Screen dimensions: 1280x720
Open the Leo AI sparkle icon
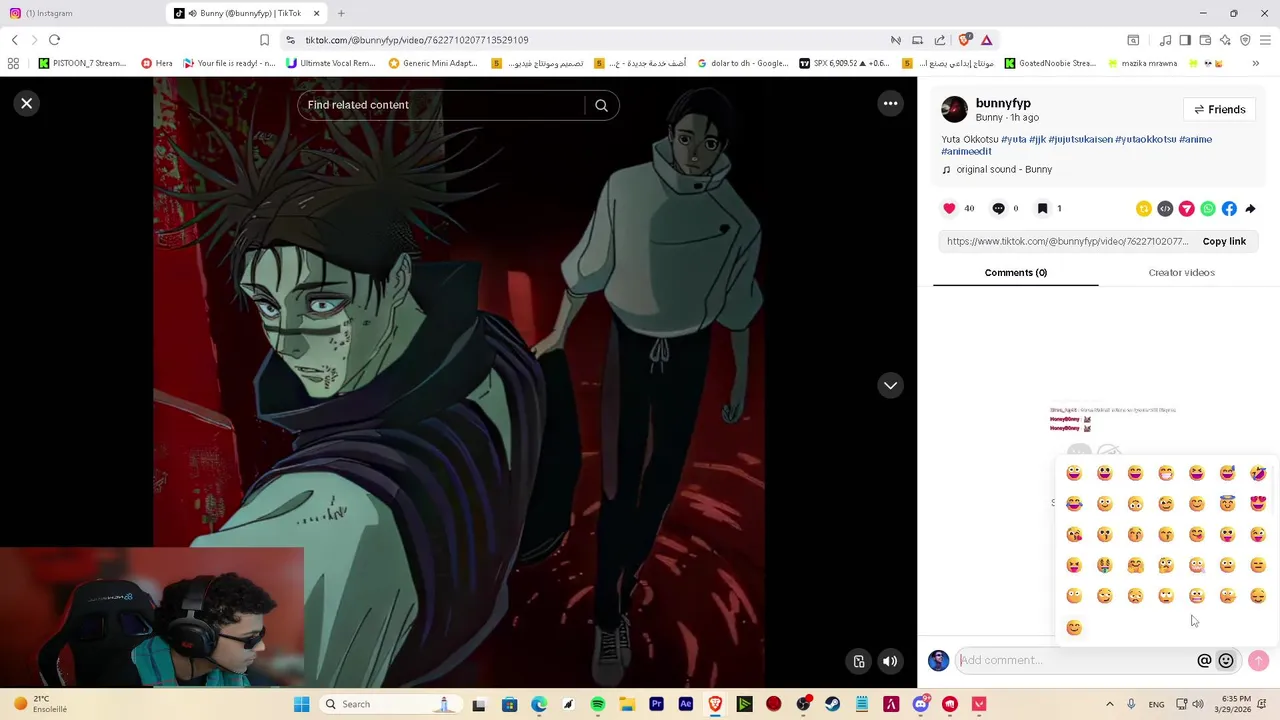[1225, 40]
